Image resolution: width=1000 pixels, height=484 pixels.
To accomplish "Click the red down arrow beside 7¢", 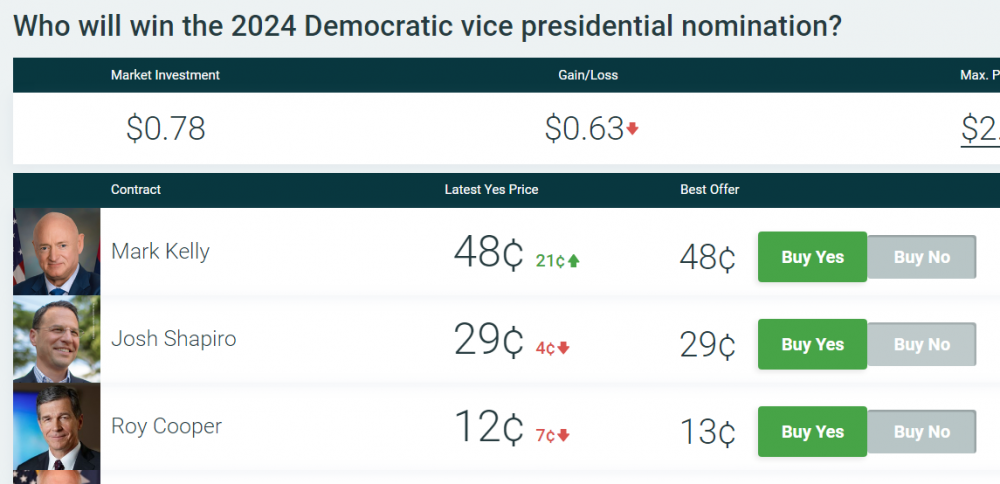I will [564, 435].
